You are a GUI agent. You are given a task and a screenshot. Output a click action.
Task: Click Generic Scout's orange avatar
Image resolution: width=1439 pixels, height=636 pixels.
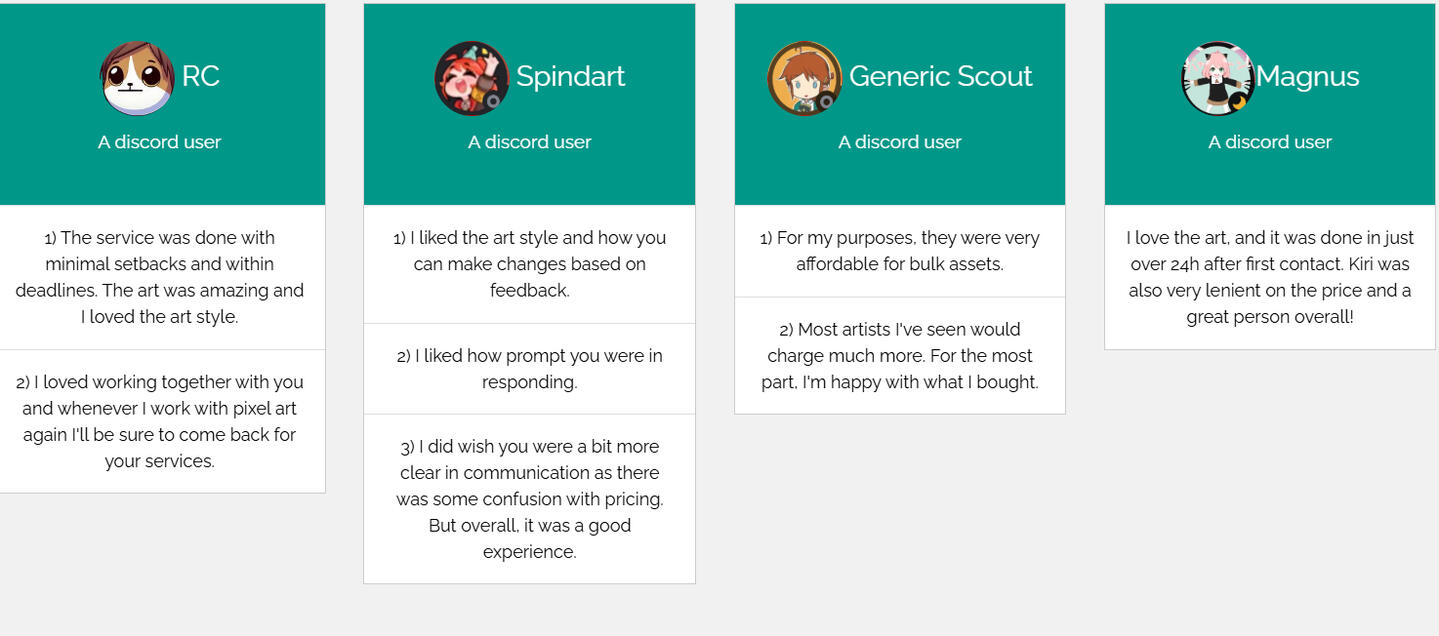click(805, 78)
